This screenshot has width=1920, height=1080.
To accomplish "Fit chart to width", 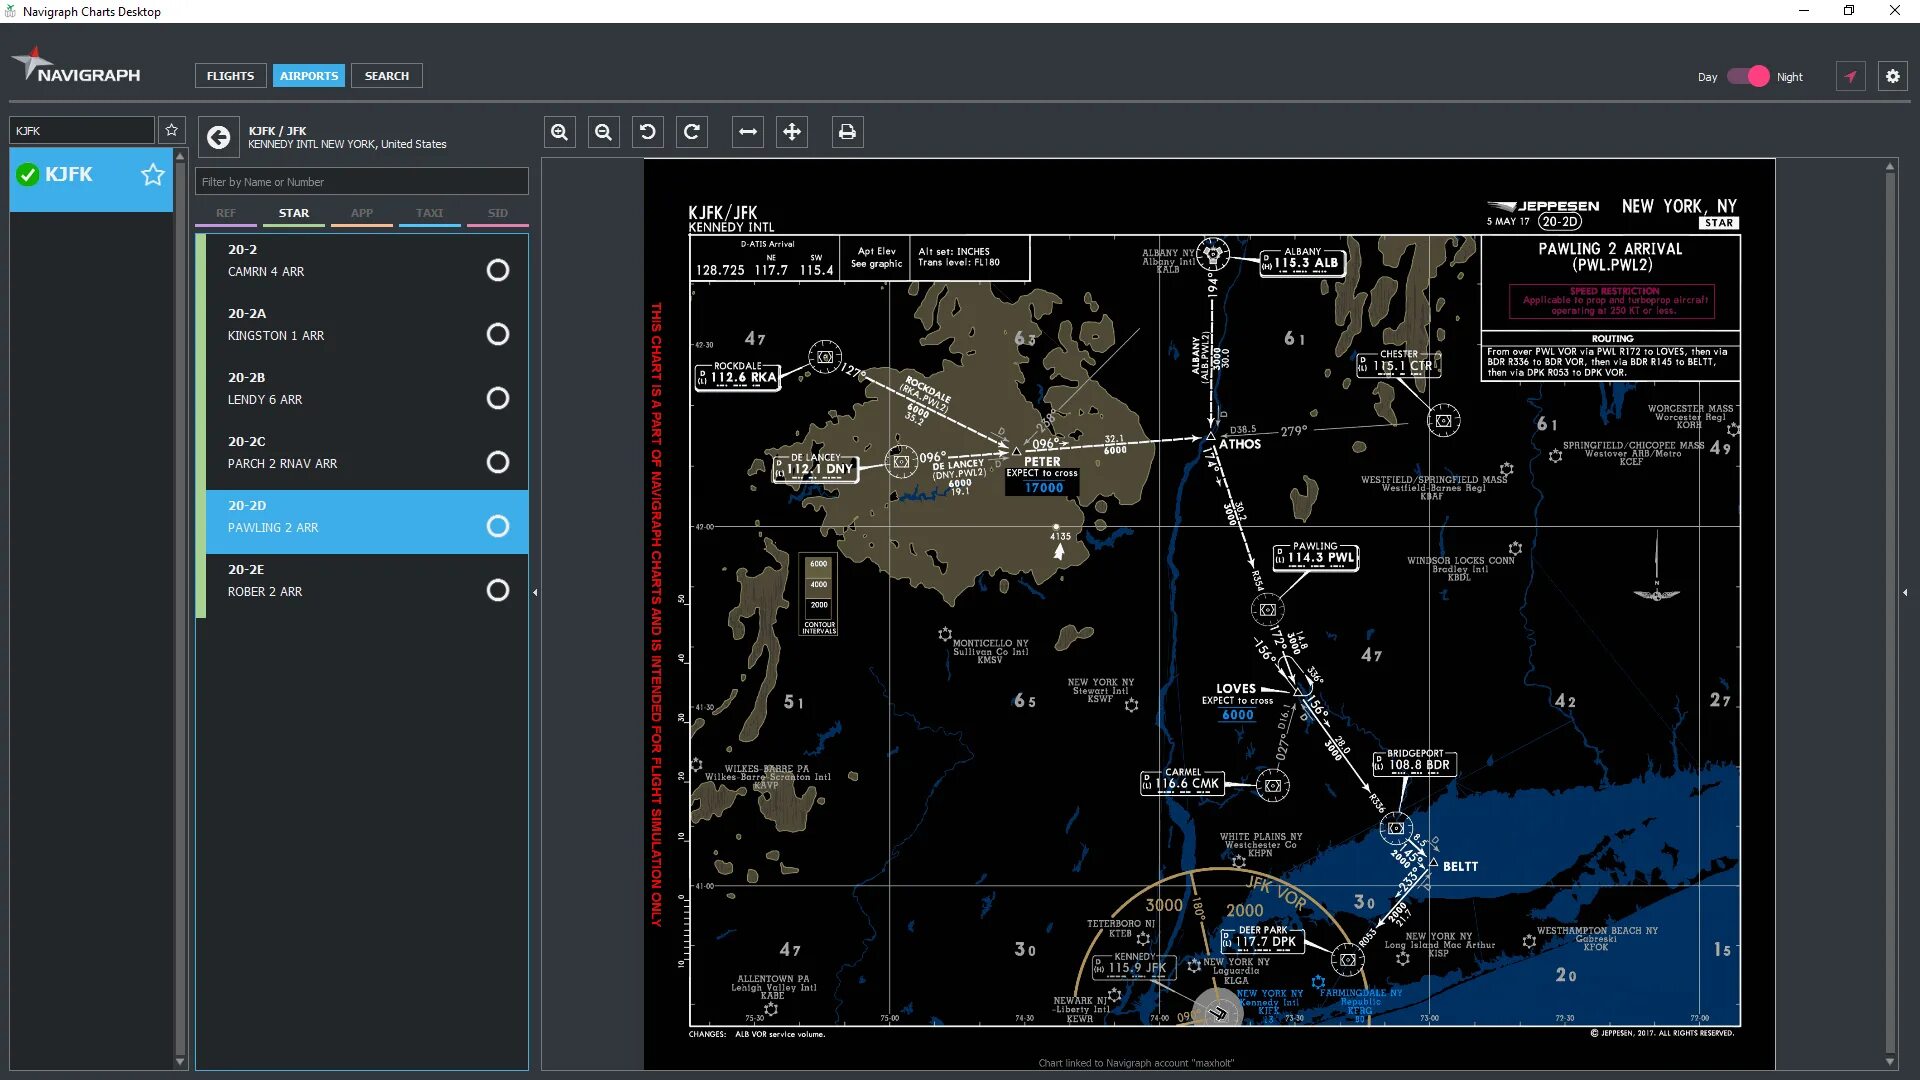I will click(748, 132).
